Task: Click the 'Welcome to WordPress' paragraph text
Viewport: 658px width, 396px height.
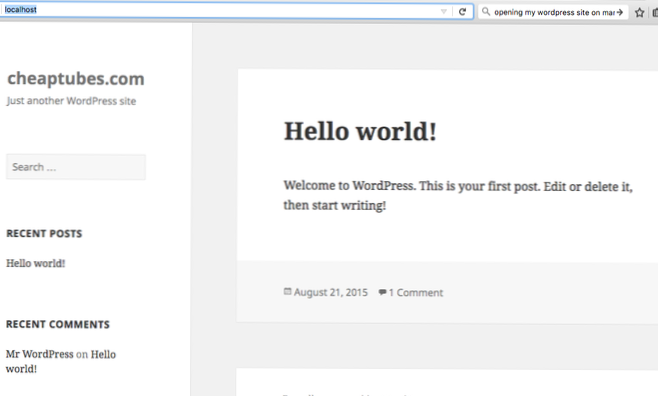Action: (x=458, y=195)
